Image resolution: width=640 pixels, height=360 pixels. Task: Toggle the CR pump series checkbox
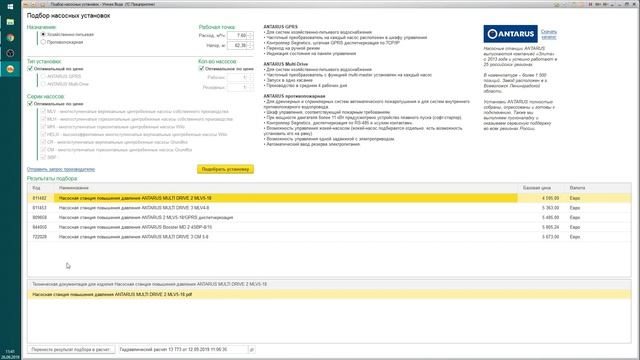(x=43, y=142)
